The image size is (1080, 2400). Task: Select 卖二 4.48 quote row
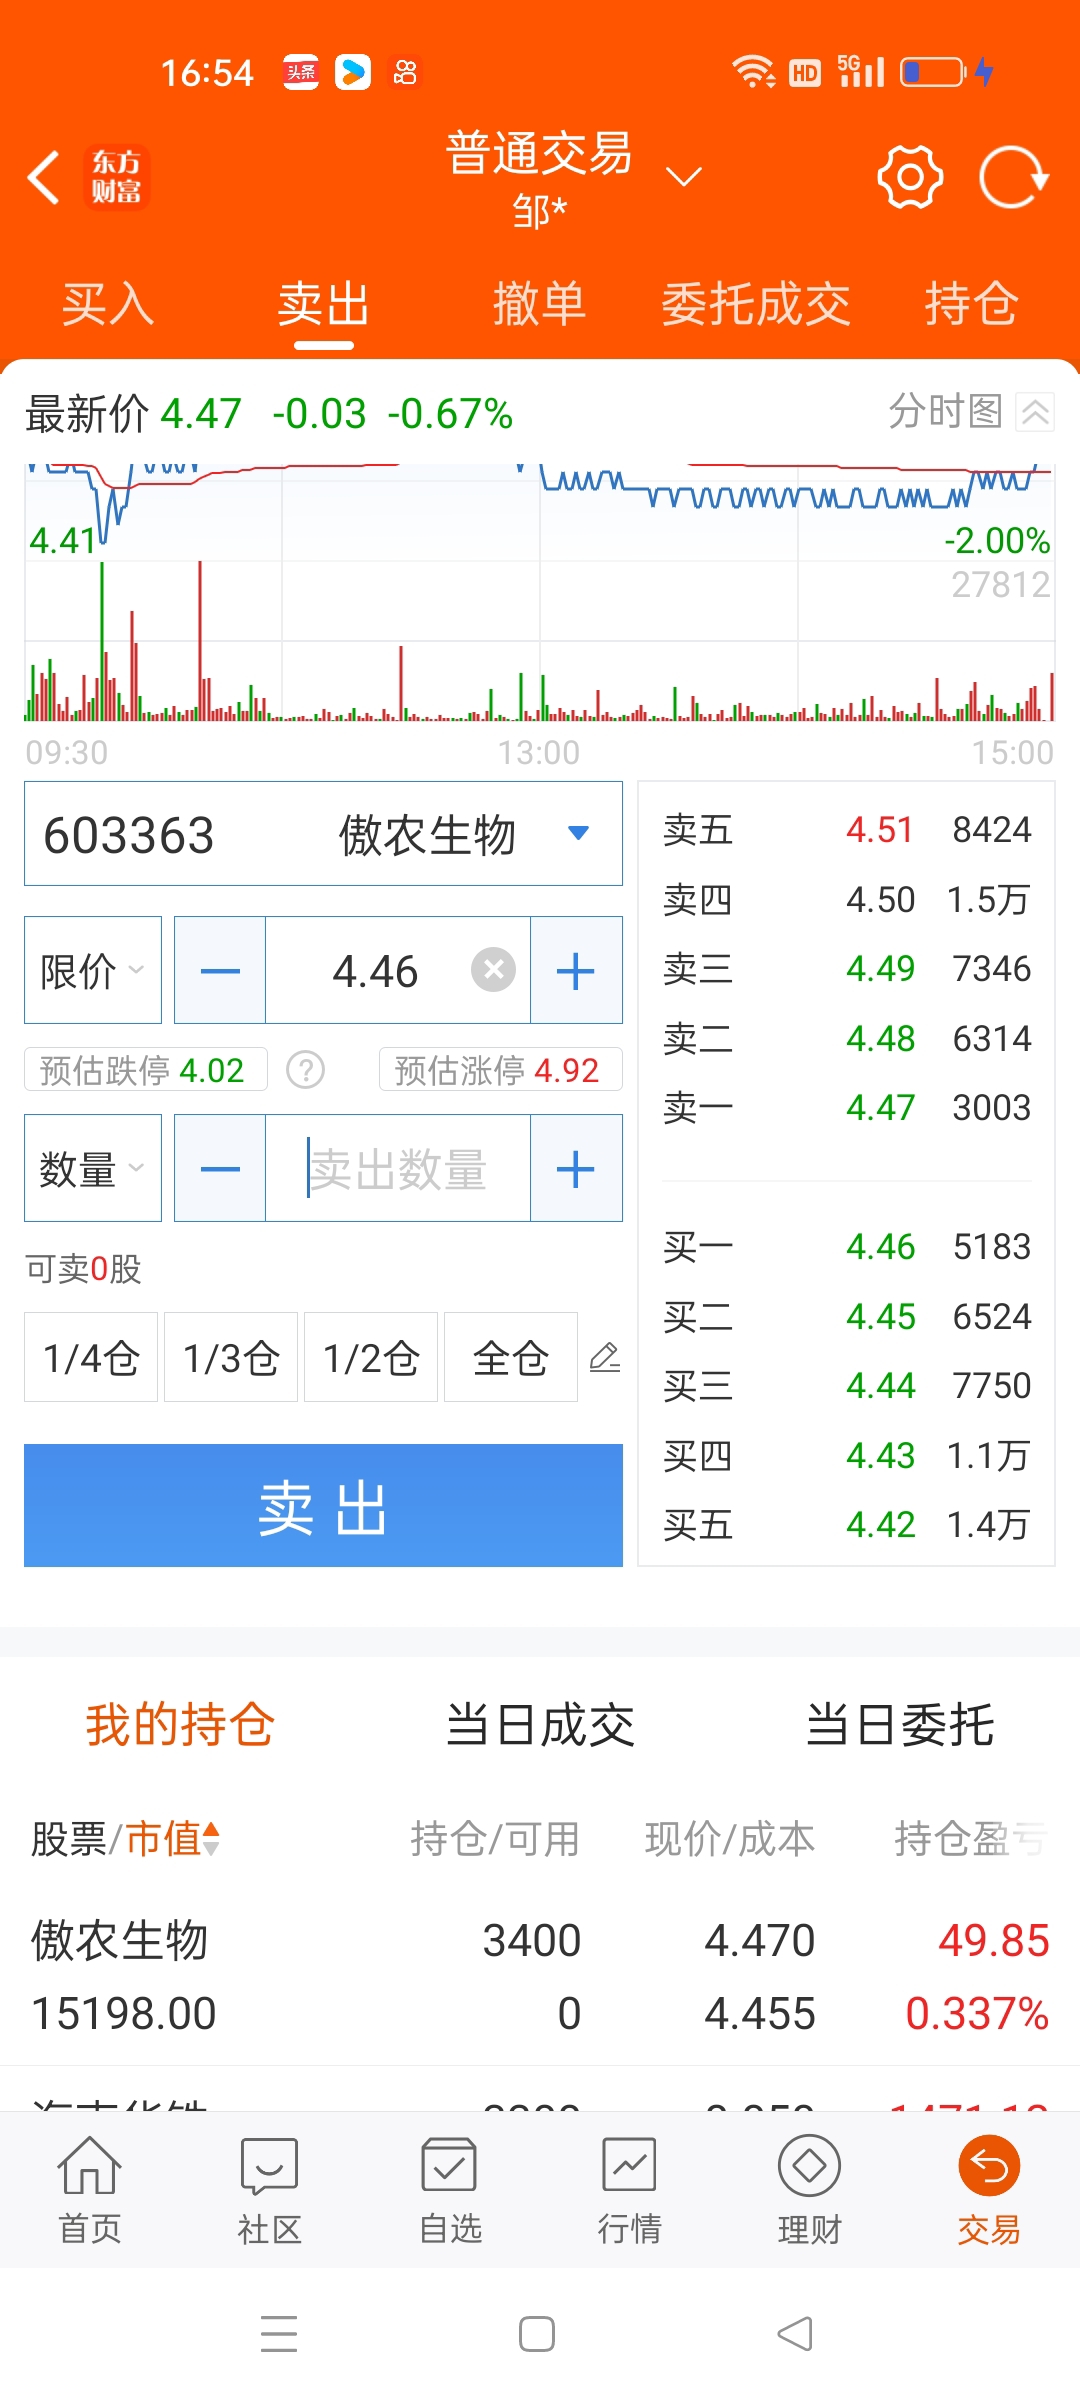click(x=846, y=1038)
